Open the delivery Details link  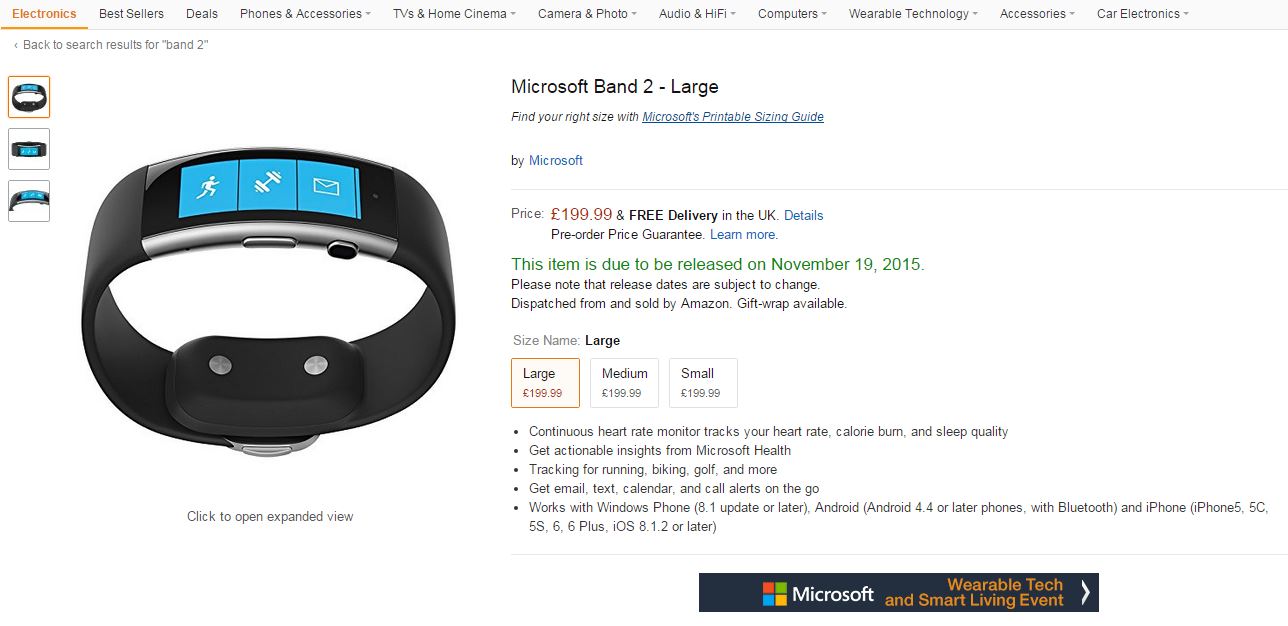[804, 216]
